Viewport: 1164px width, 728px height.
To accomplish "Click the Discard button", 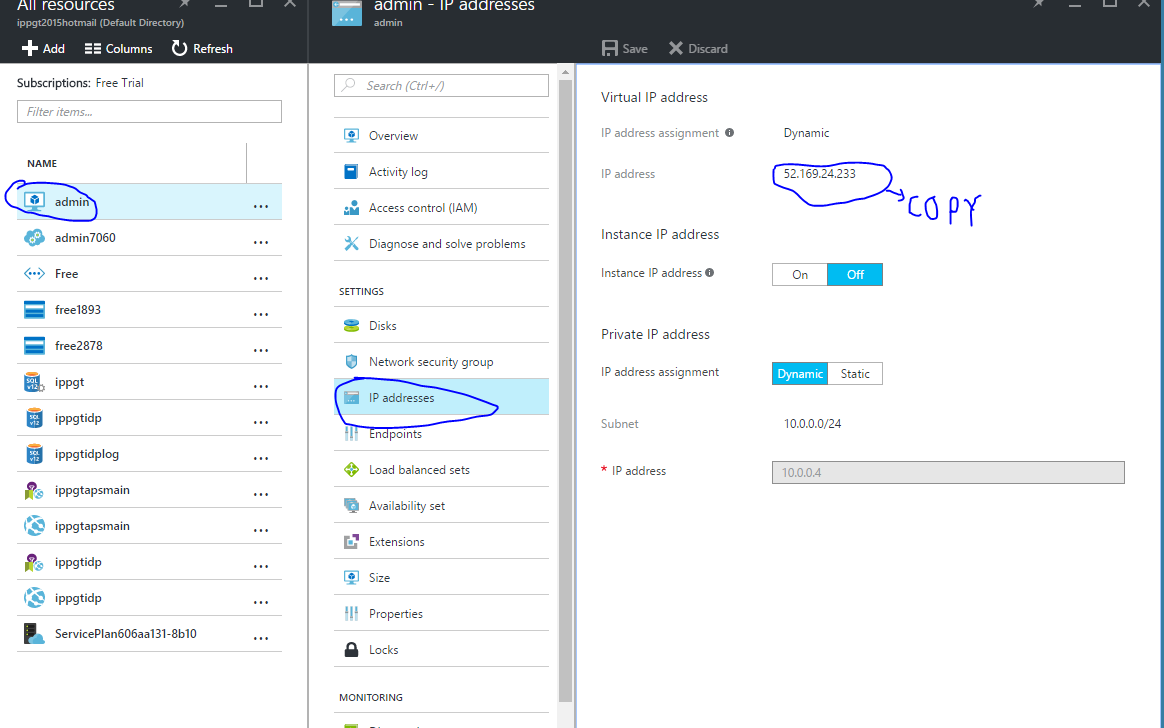I will (697, 48).
